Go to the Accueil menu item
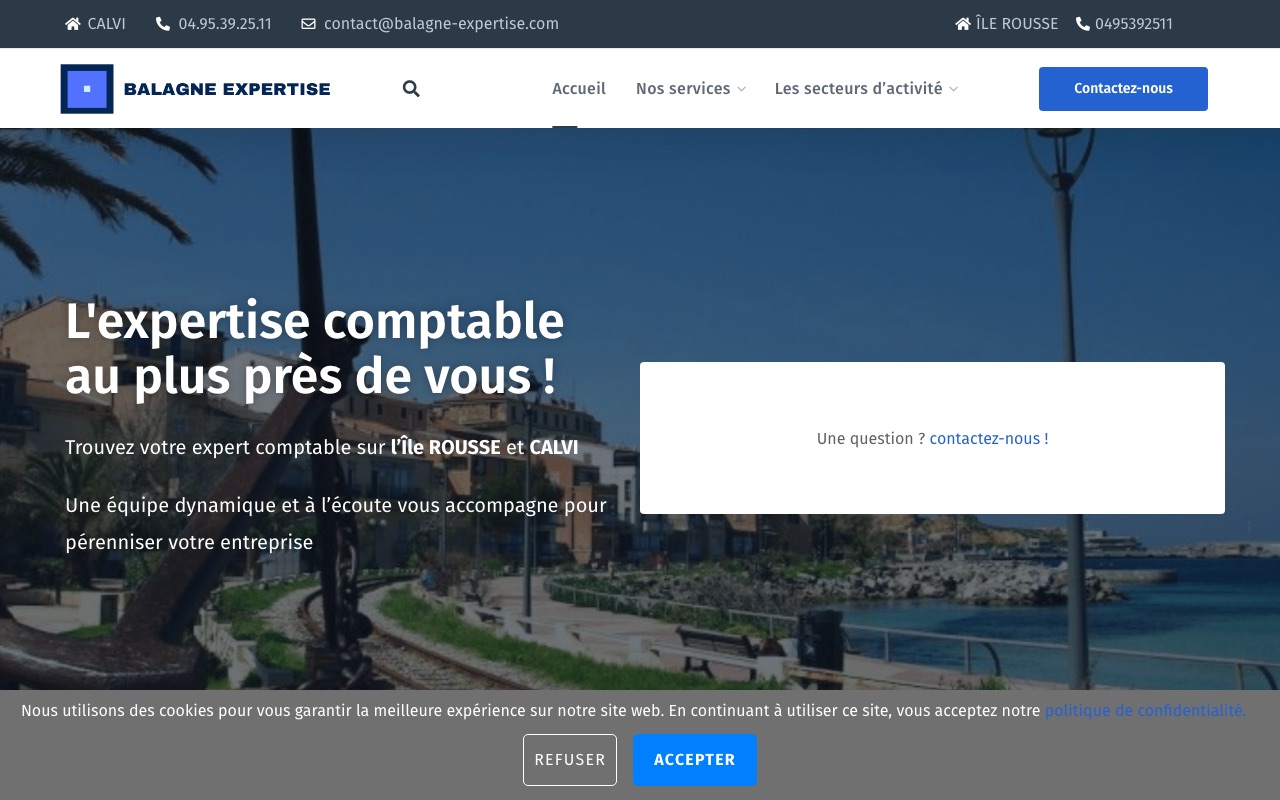Image resolution: width=1280 pixels, height=800 pixels. 579,89
